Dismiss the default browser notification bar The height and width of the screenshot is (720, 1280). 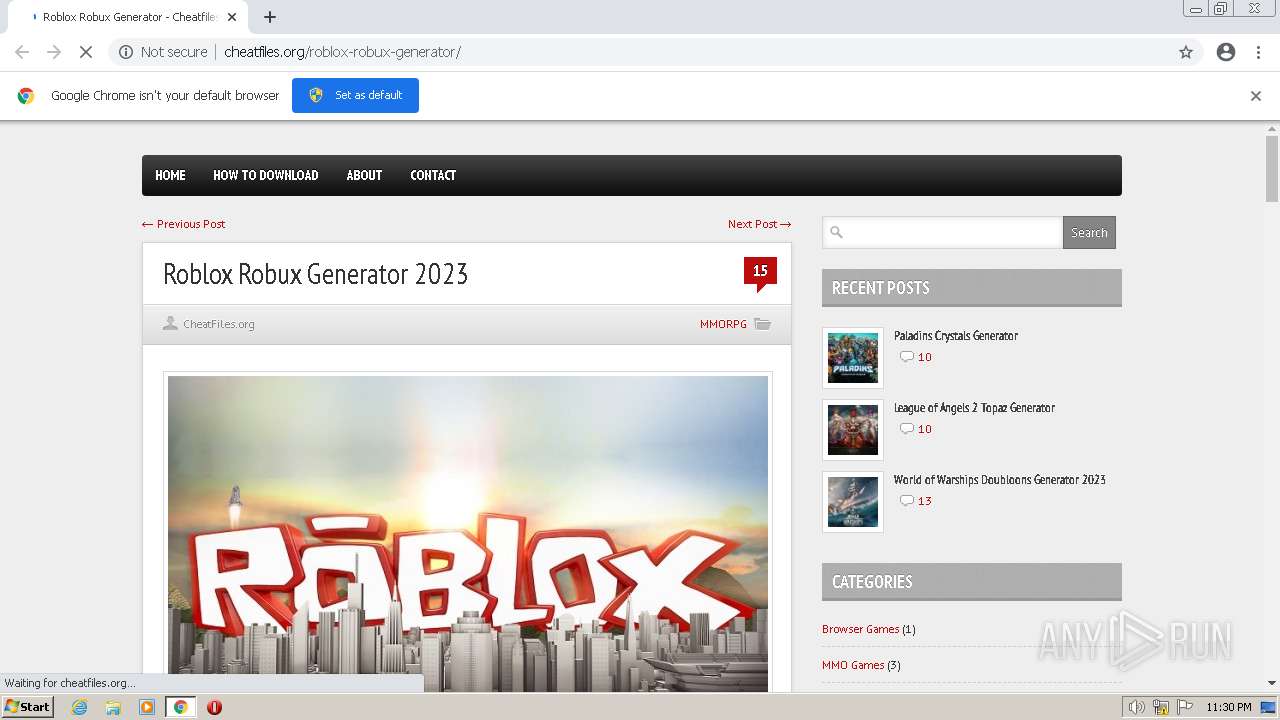(x=1256, y=96)
